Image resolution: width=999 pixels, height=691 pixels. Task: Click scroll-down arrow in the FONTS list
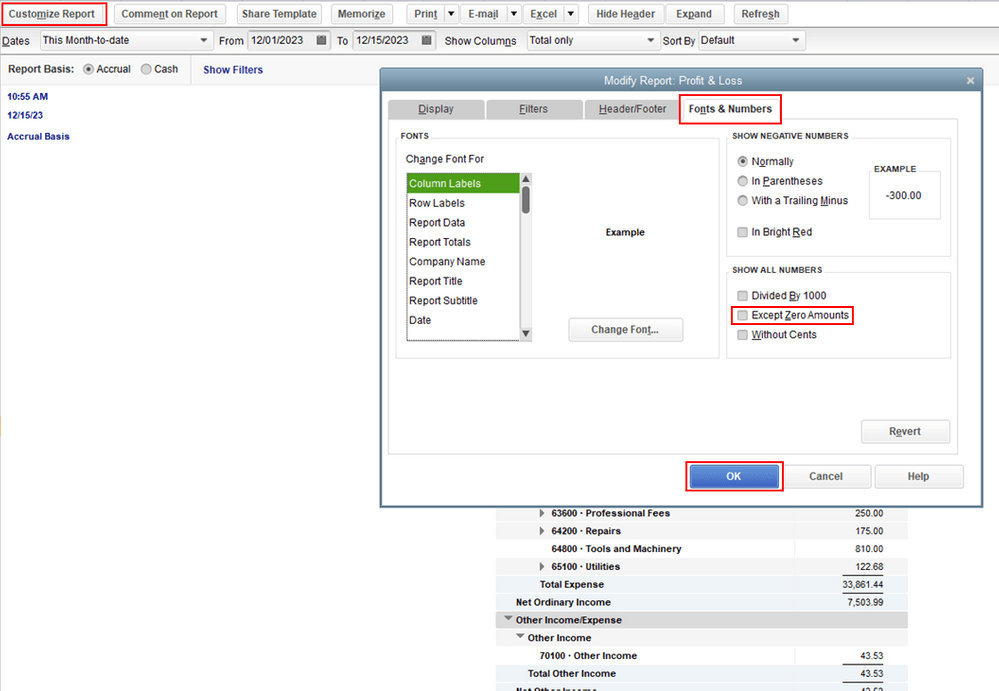[523, 334]
